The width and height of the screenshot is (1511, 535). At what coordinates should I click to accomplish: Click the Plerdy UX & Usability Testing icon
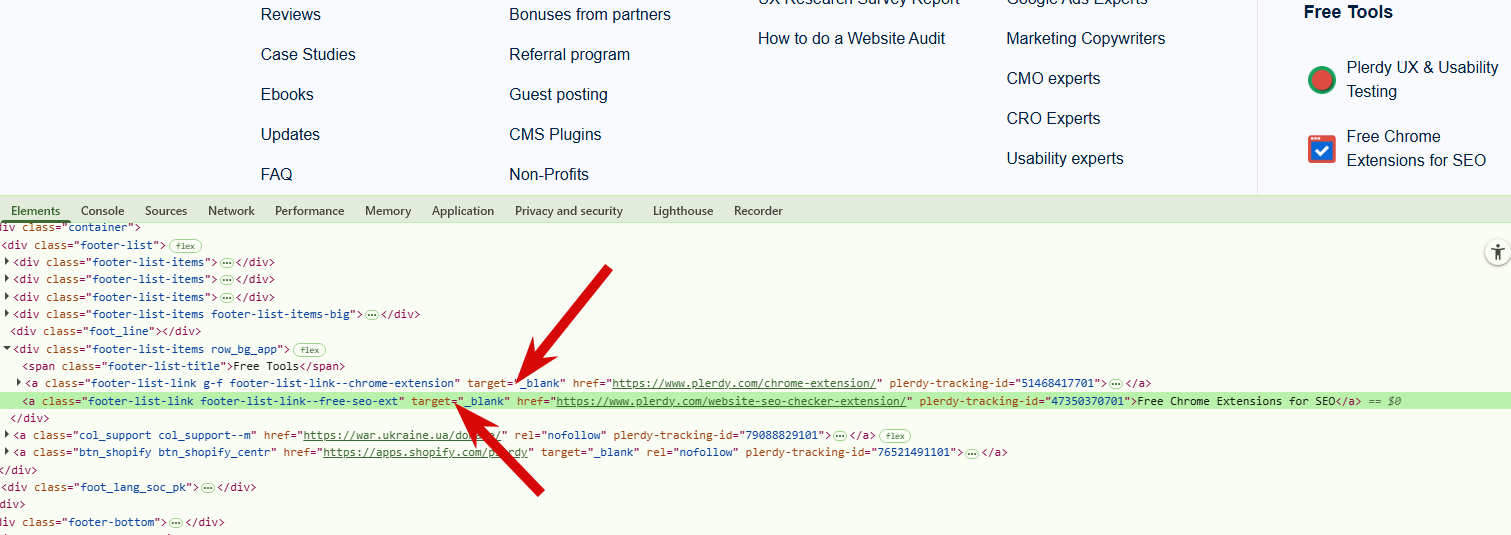tap(1322, 80)
